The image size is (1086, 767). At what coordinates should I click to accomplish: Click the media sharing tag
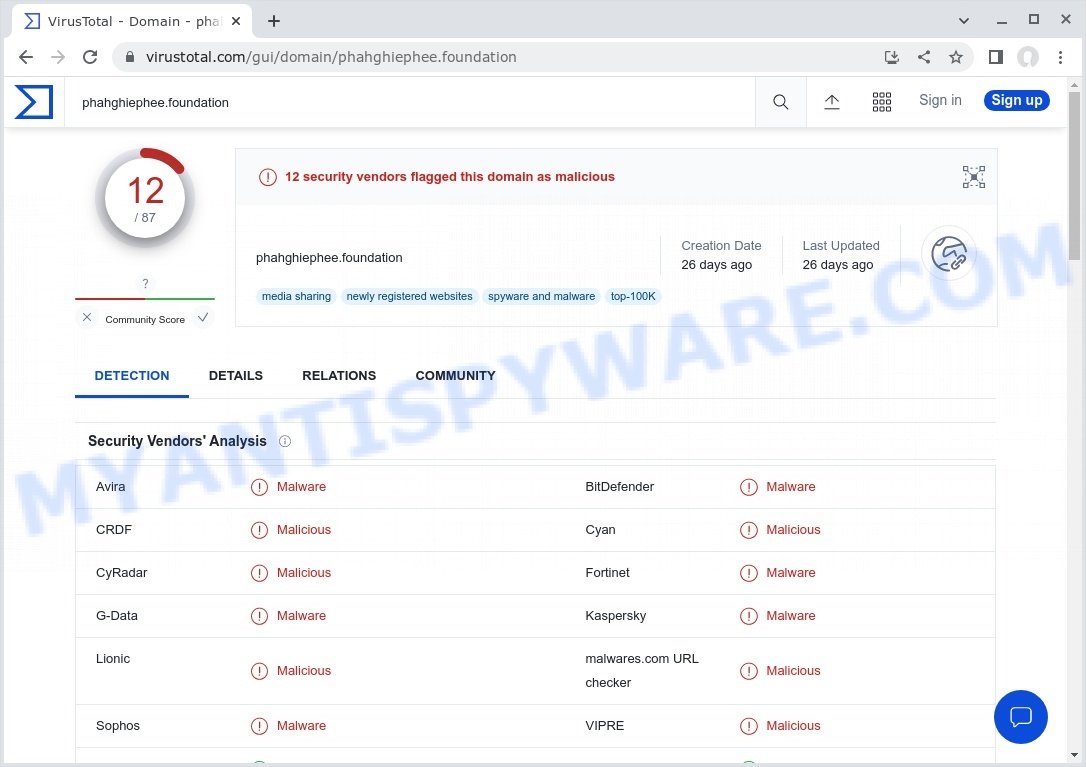click(296, 297)
